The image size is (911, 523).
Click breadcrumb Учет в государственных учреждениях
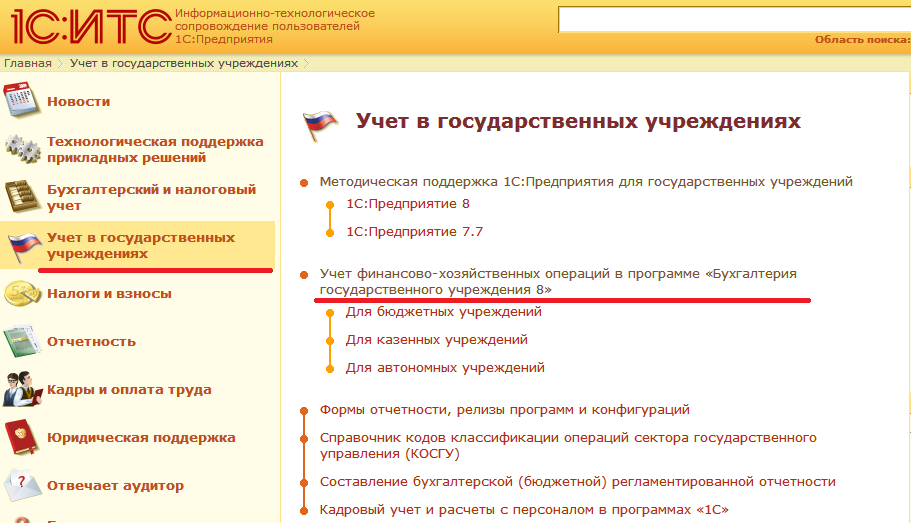pos(184,63)
